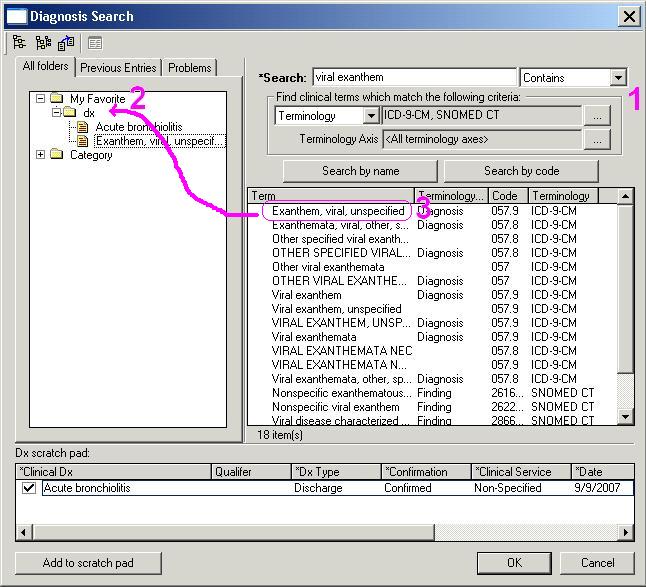Collapse the dx folder node
This screenshot has height=587, width=646.
(57, 112)
